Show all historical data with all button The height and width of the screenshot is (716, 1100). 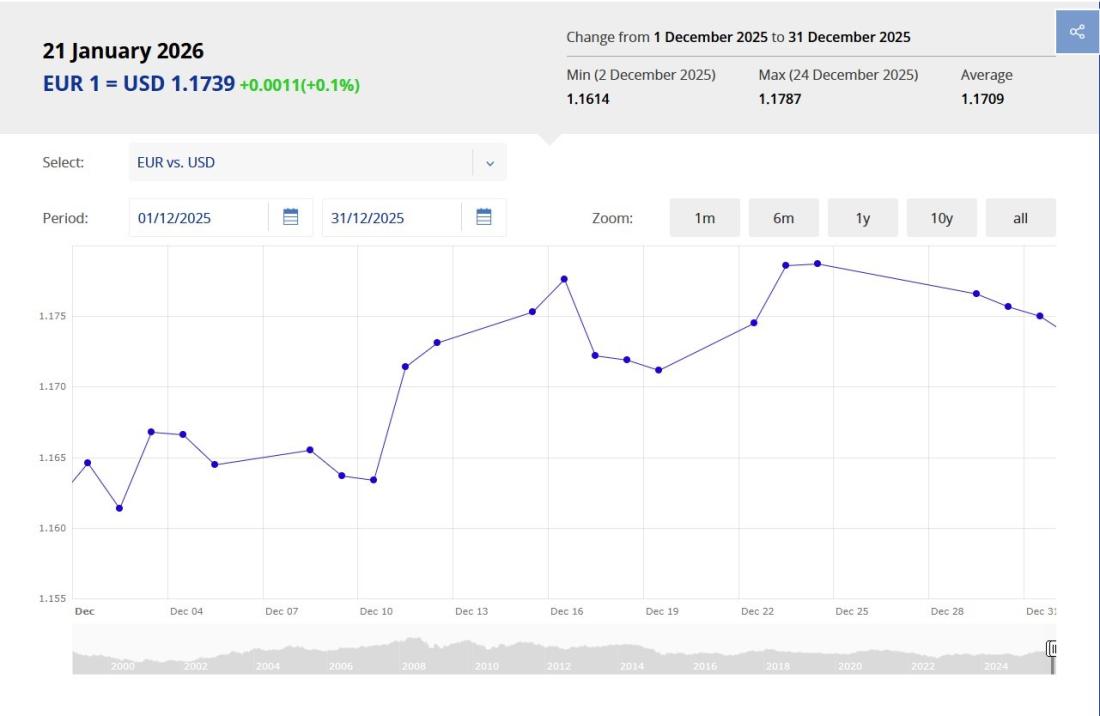click(1020, 218)
